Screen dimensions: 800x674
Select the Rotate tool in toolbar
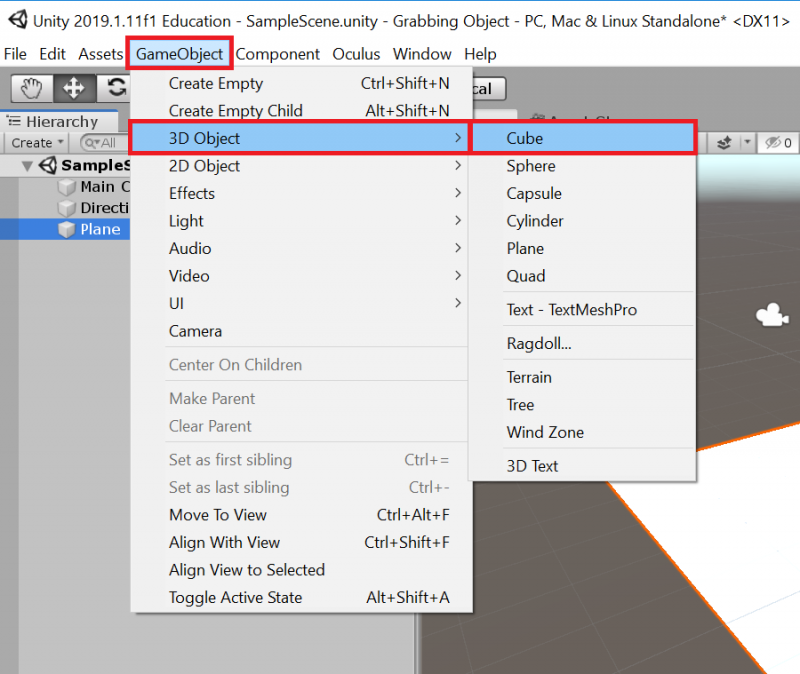tap(115, 88)
